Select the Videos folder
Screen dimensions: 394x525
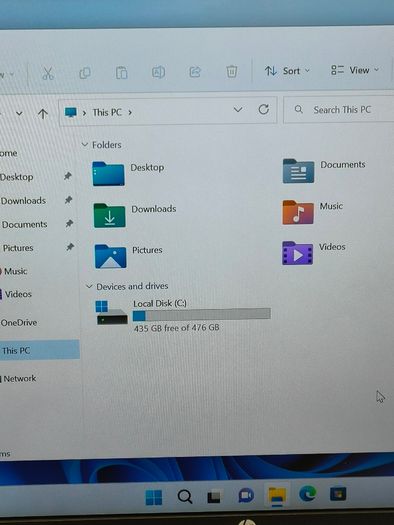314,253
